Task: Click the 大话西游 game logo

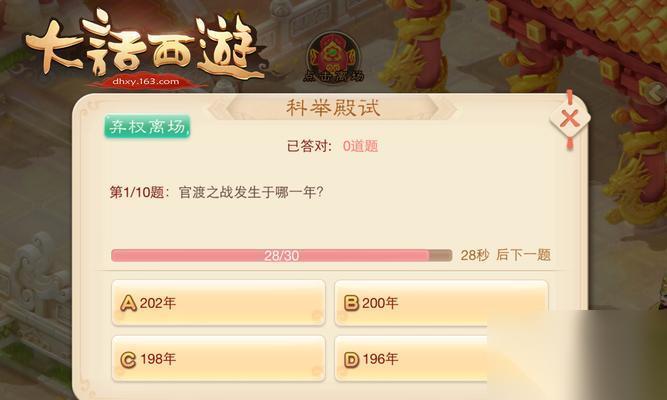Action: [144, 45]
